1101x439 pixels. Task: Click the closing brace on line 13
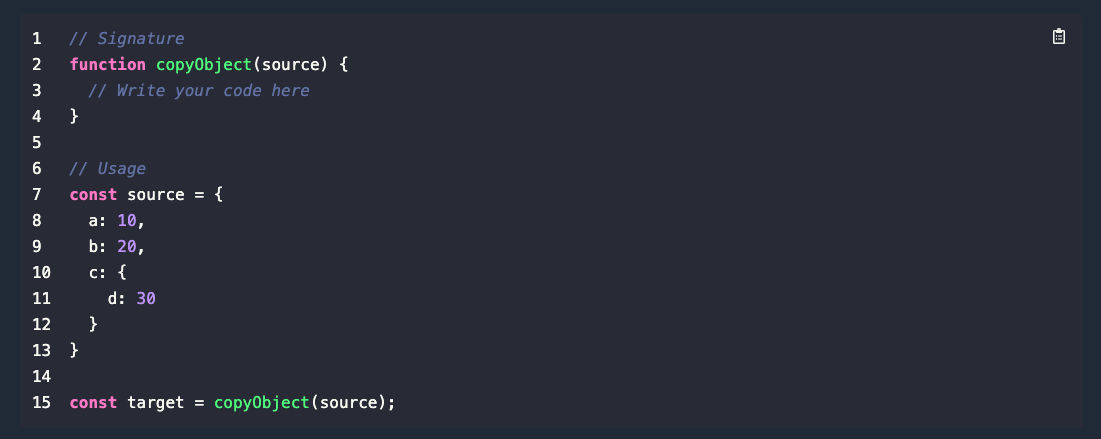[x=74, y=350]
